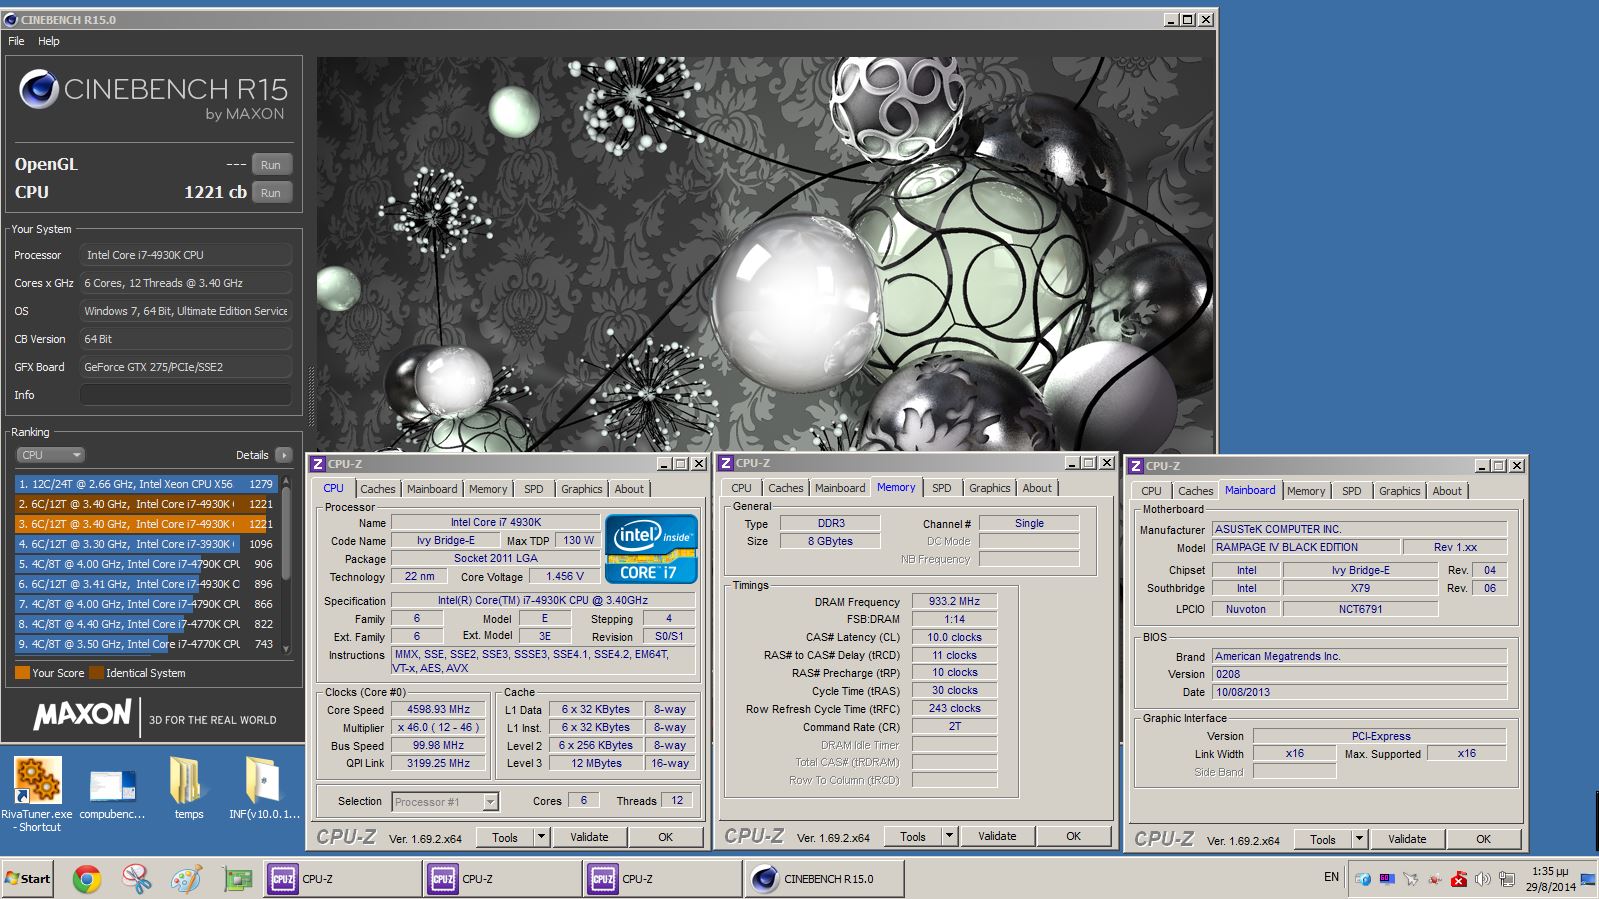Click the red molecule tray icon

(x=1435, y=879)
